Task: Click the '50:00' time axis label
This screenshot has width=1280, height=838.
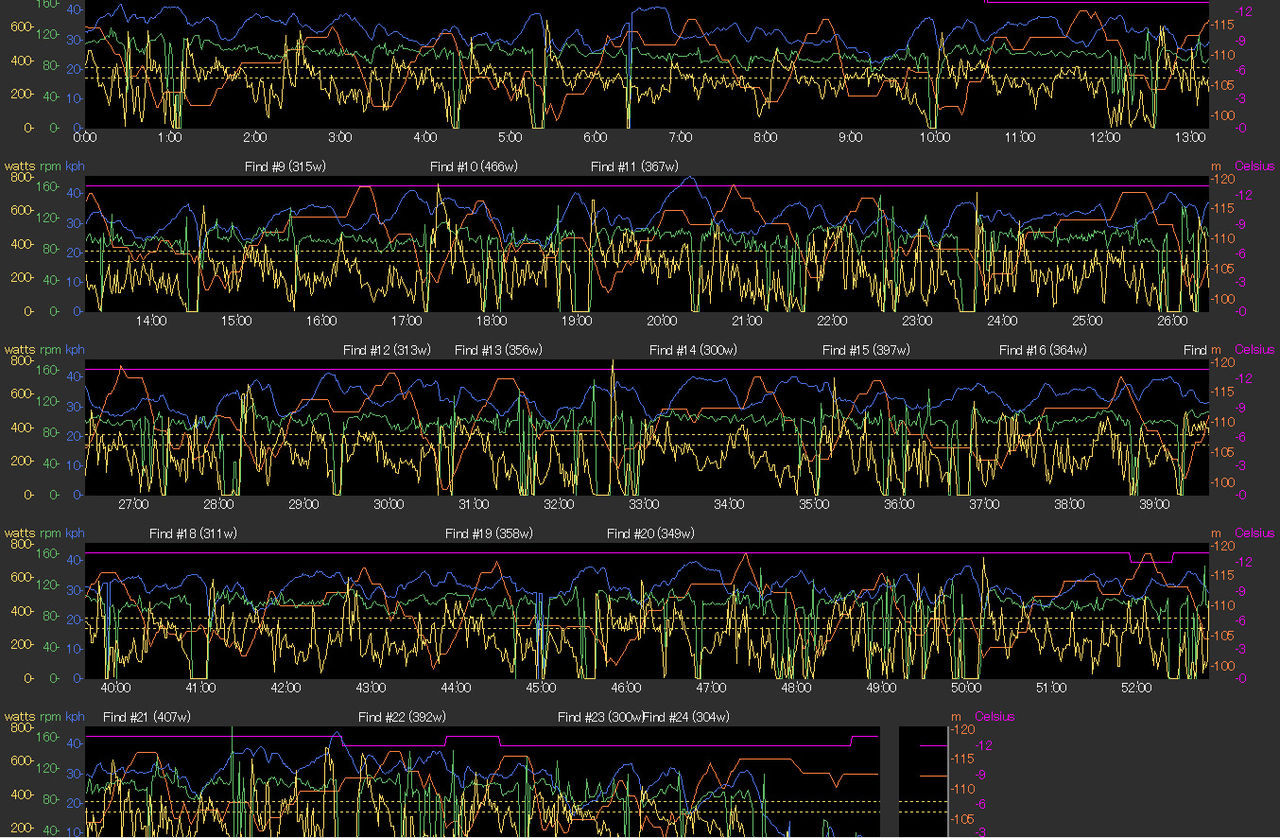Action: click(x=966, y=689)
